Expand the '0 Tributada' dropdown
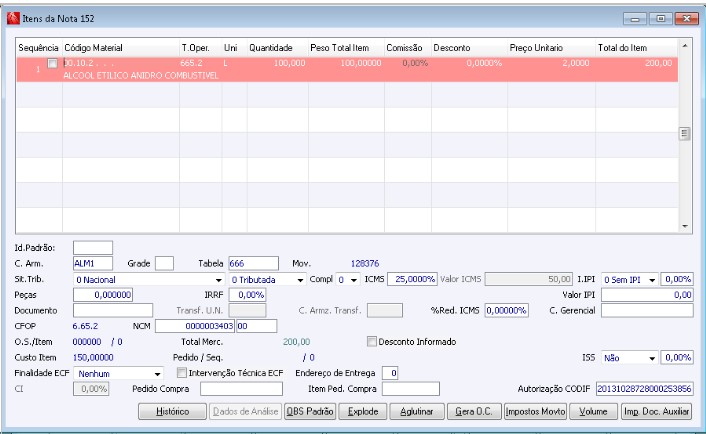706x434 pixels. [x=267, y=280]
